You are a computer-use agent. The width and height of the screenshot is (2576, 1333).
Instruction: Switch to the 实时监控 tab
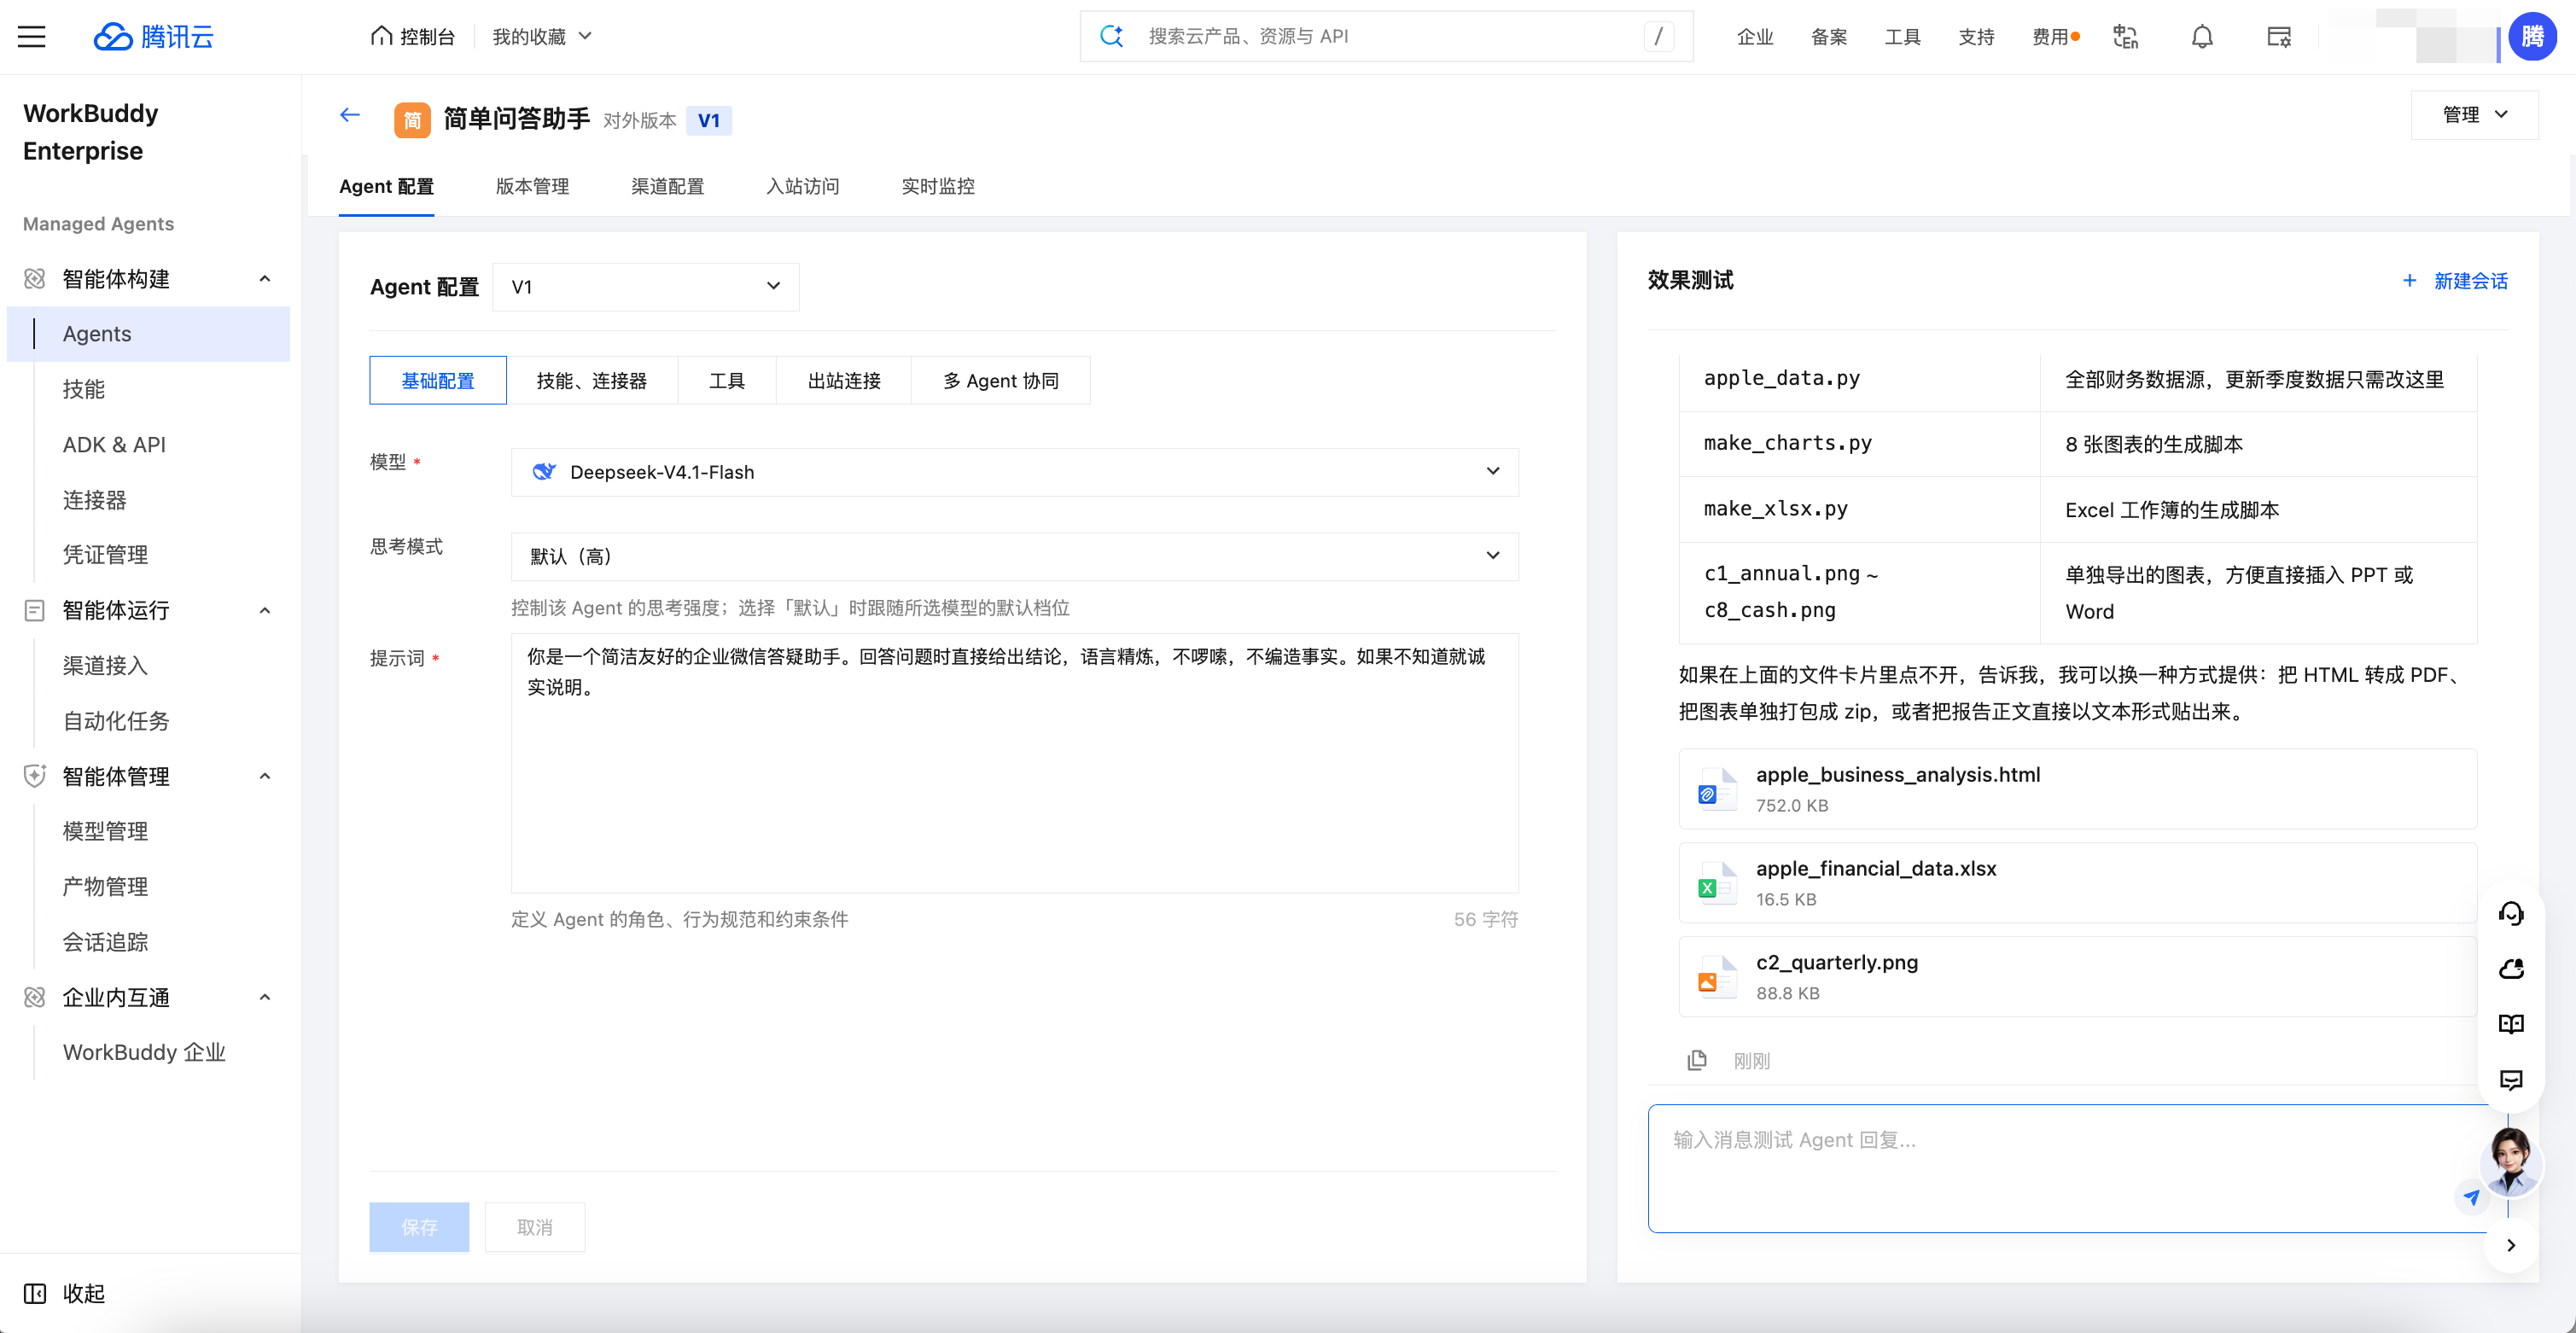click(x=937, y=186)
